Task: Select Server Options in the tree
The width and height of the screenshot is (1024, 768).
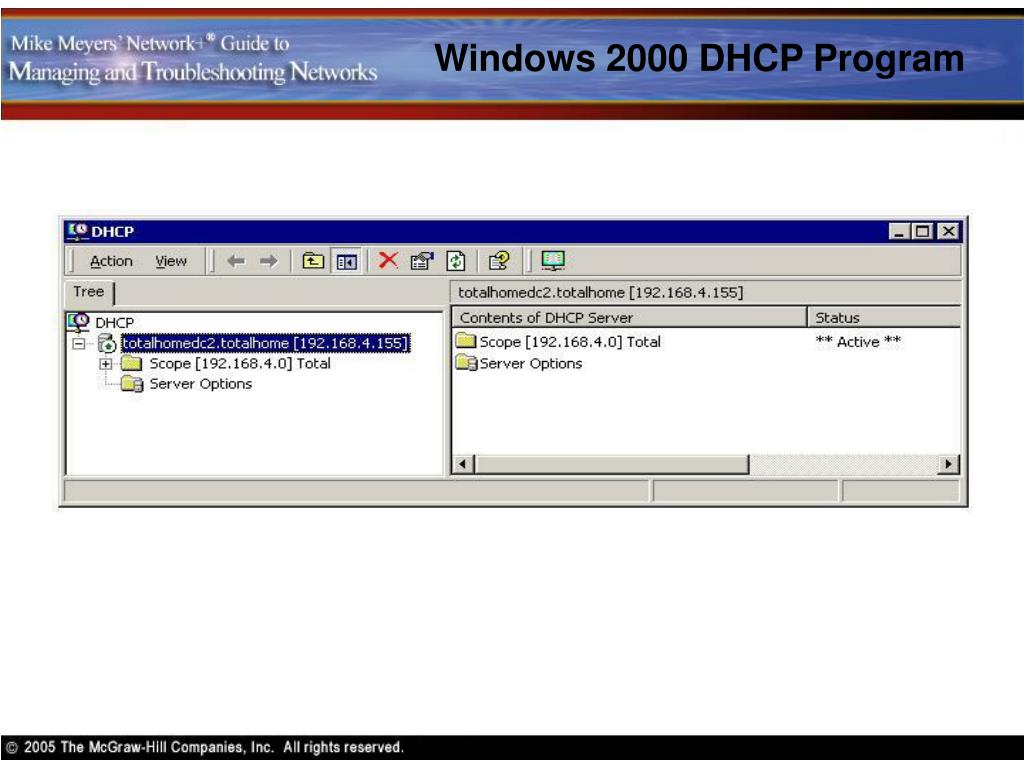Action: click(200, 384)
